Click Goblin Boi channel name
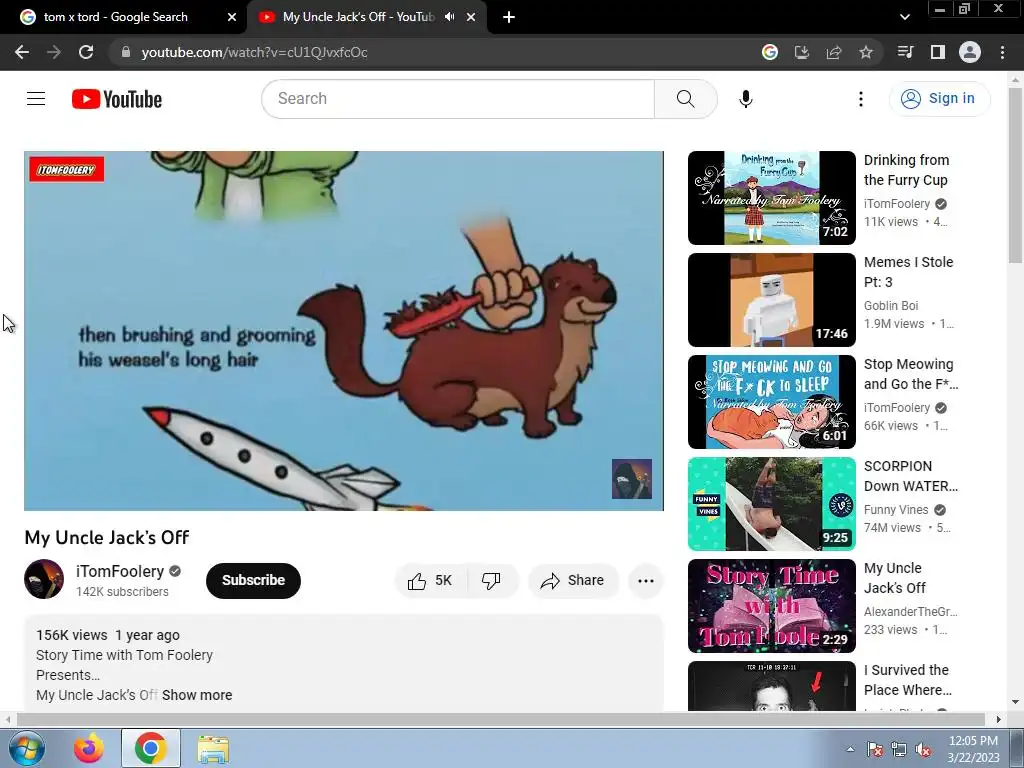1024x768 pixels. coord(891,306)
